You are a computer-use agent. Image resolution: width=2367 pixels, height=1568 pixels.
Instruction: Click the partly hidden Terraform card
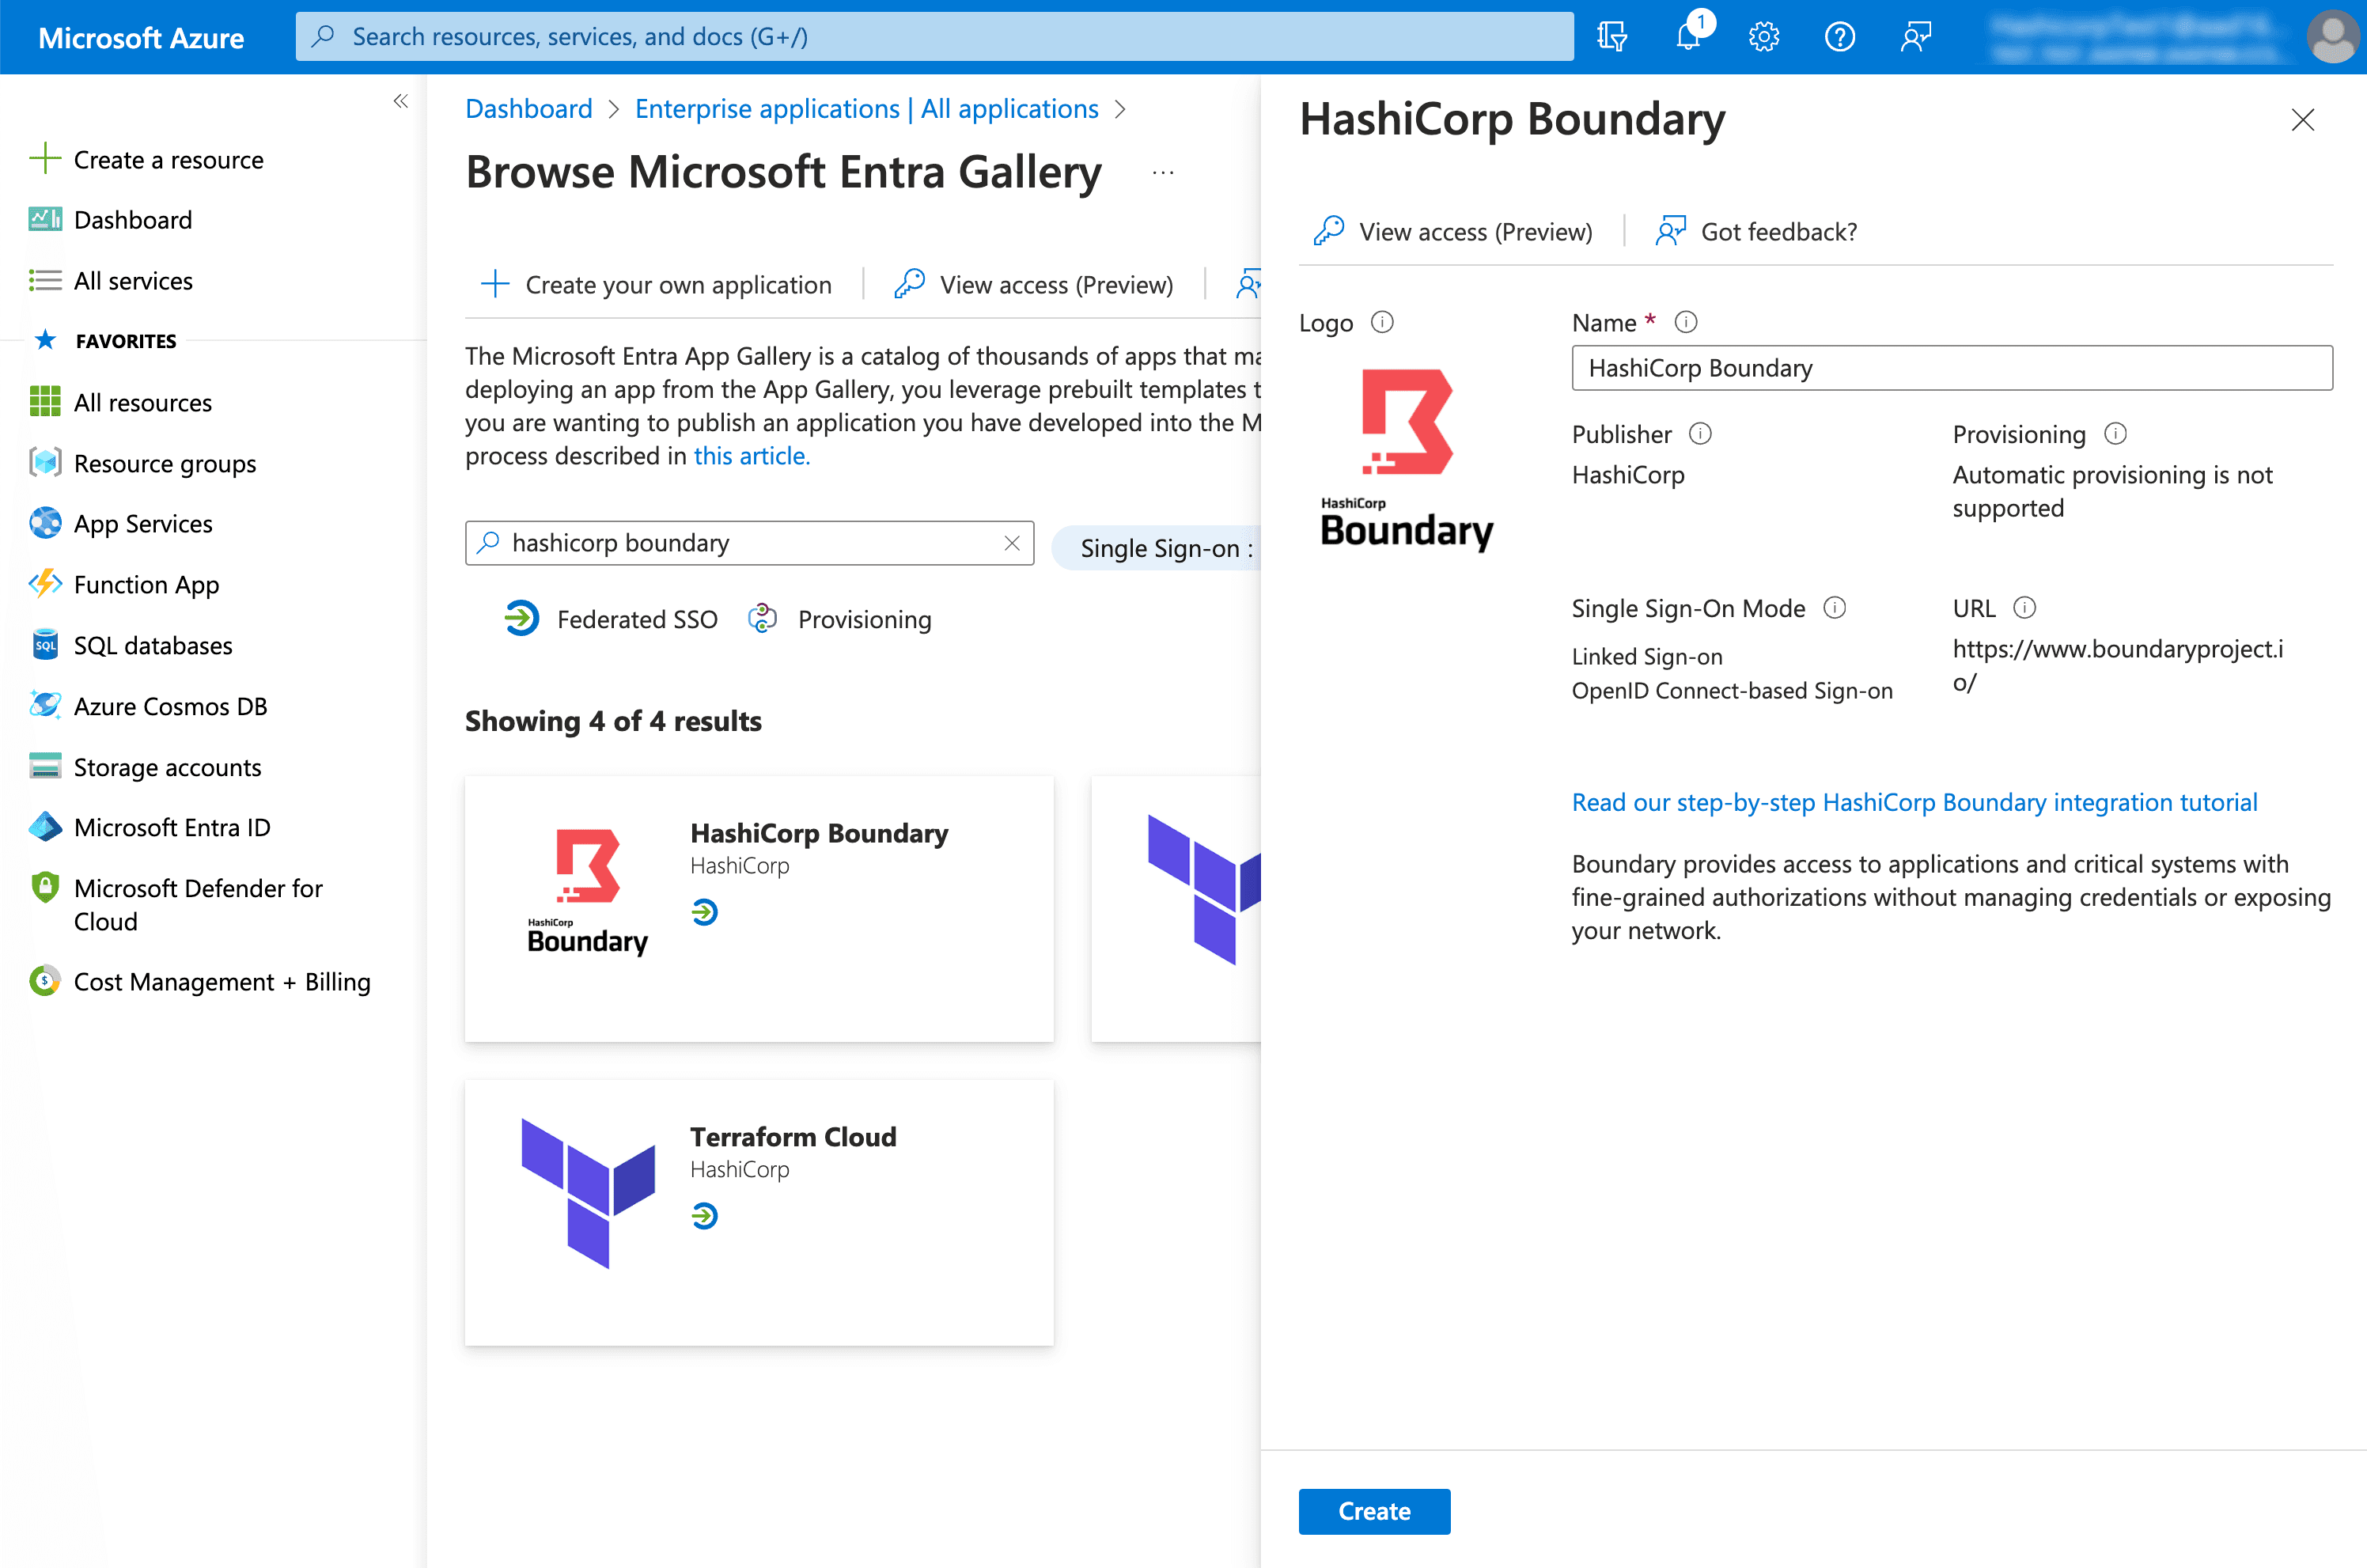1176,909
